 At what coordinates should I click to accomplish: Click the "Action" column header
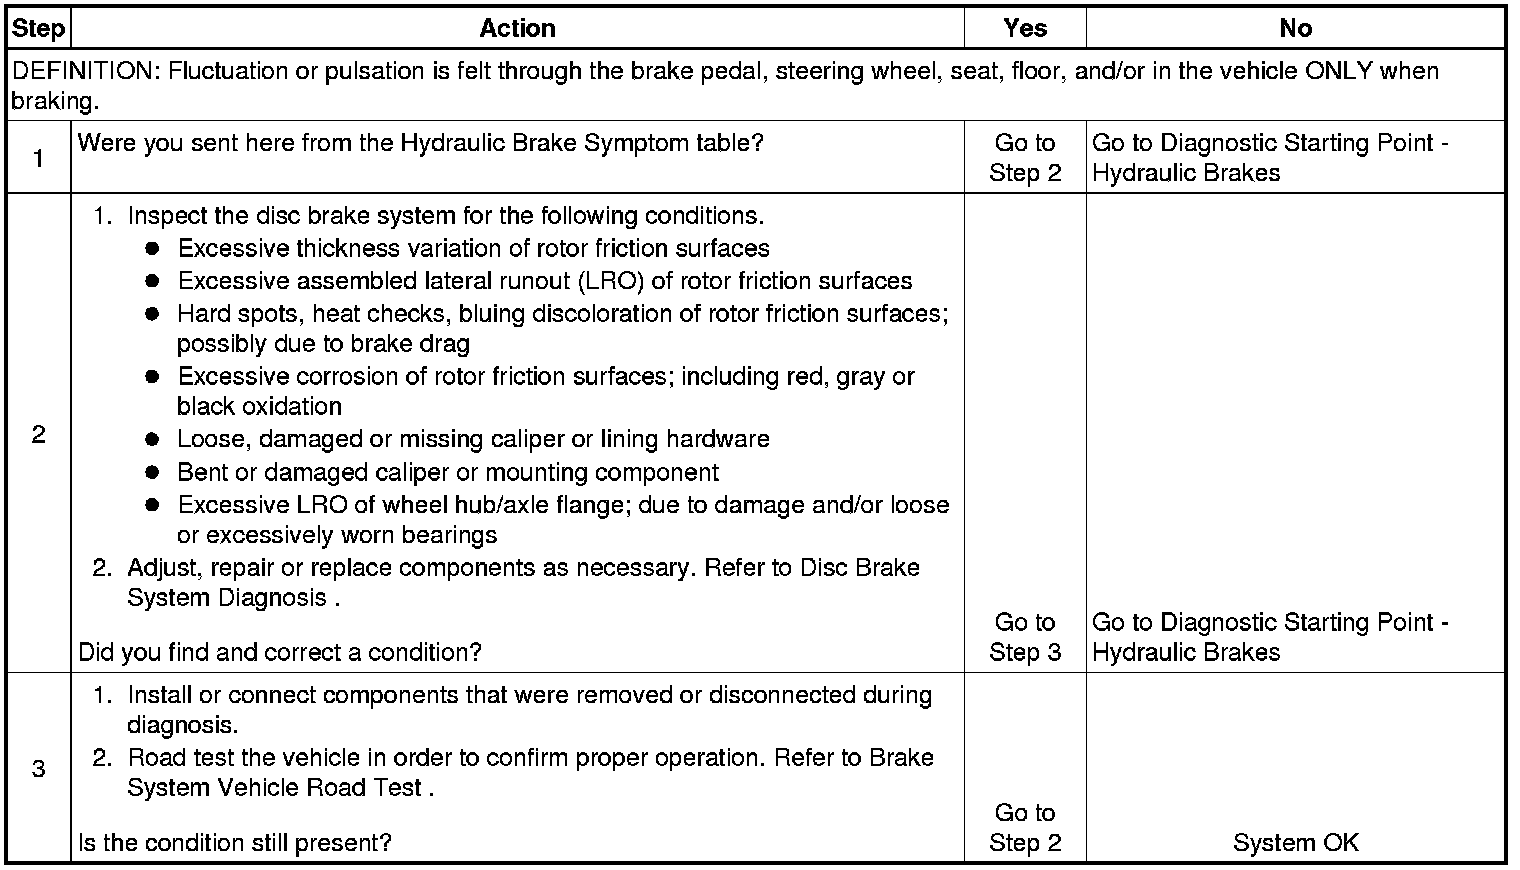[x=517, y=28]
